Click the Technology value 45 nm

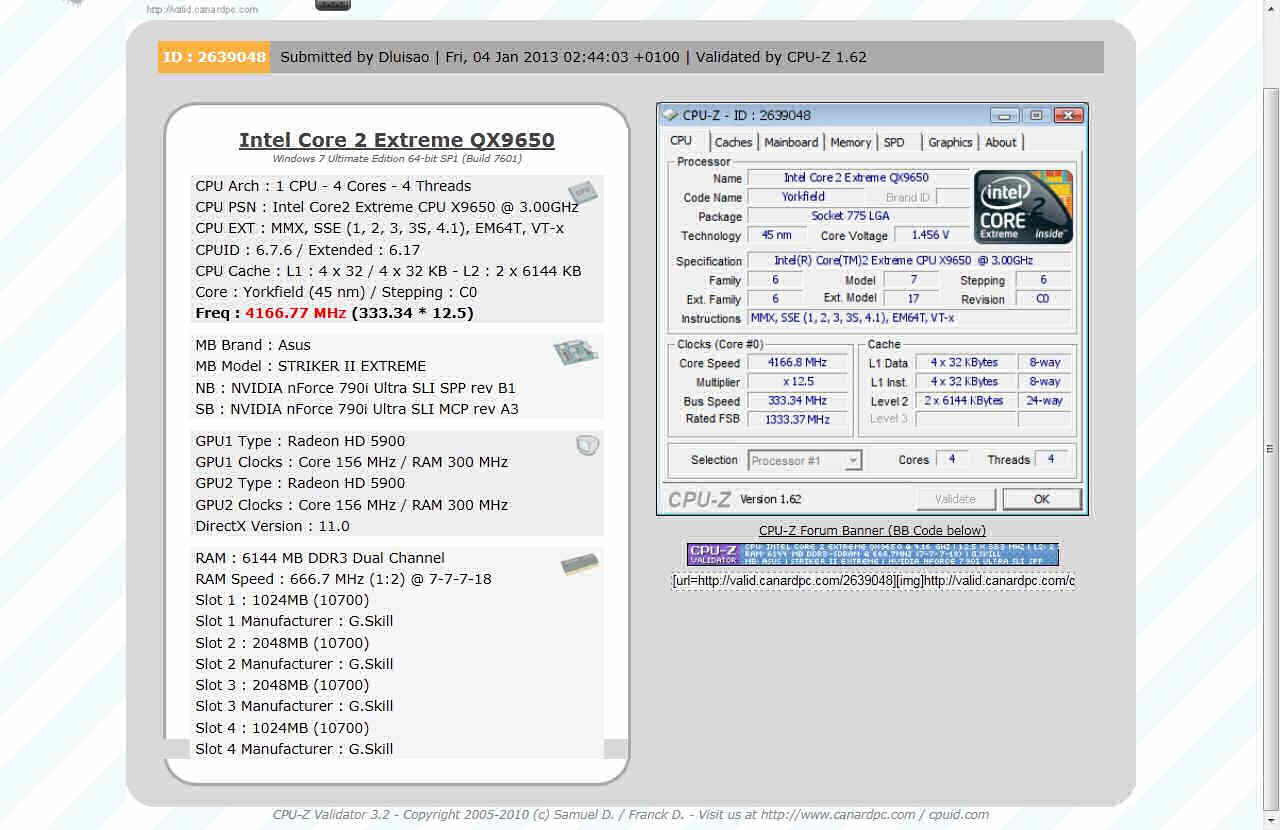[x=777, y=235]
